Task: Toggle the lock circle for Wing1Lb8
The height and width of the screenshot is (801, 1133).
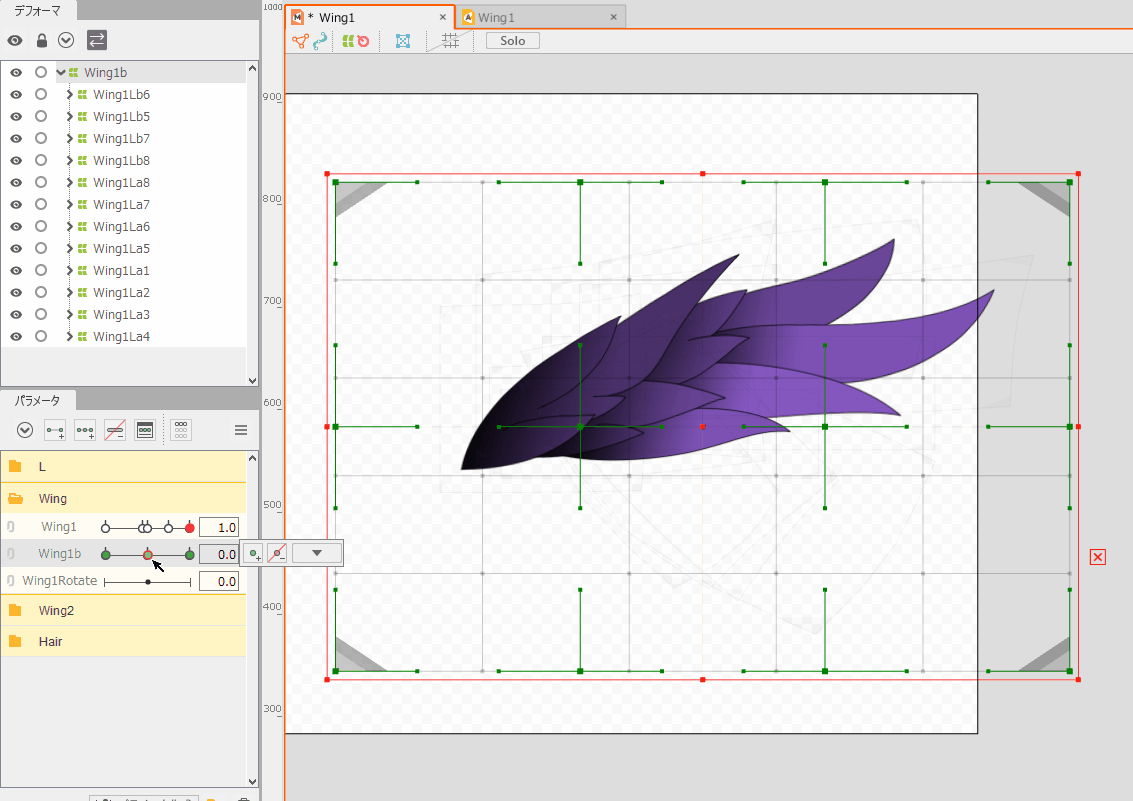Action: 41,160
